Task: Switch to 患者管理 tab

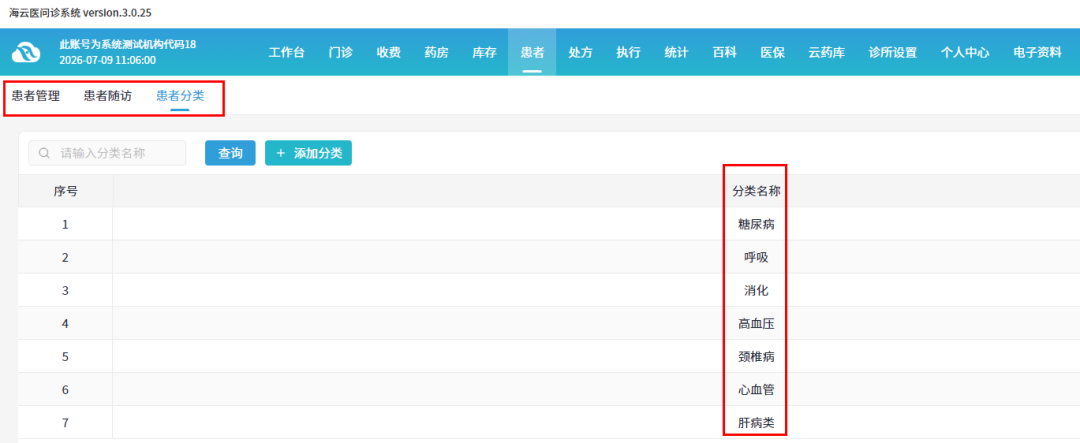Action: click(36, 96)
